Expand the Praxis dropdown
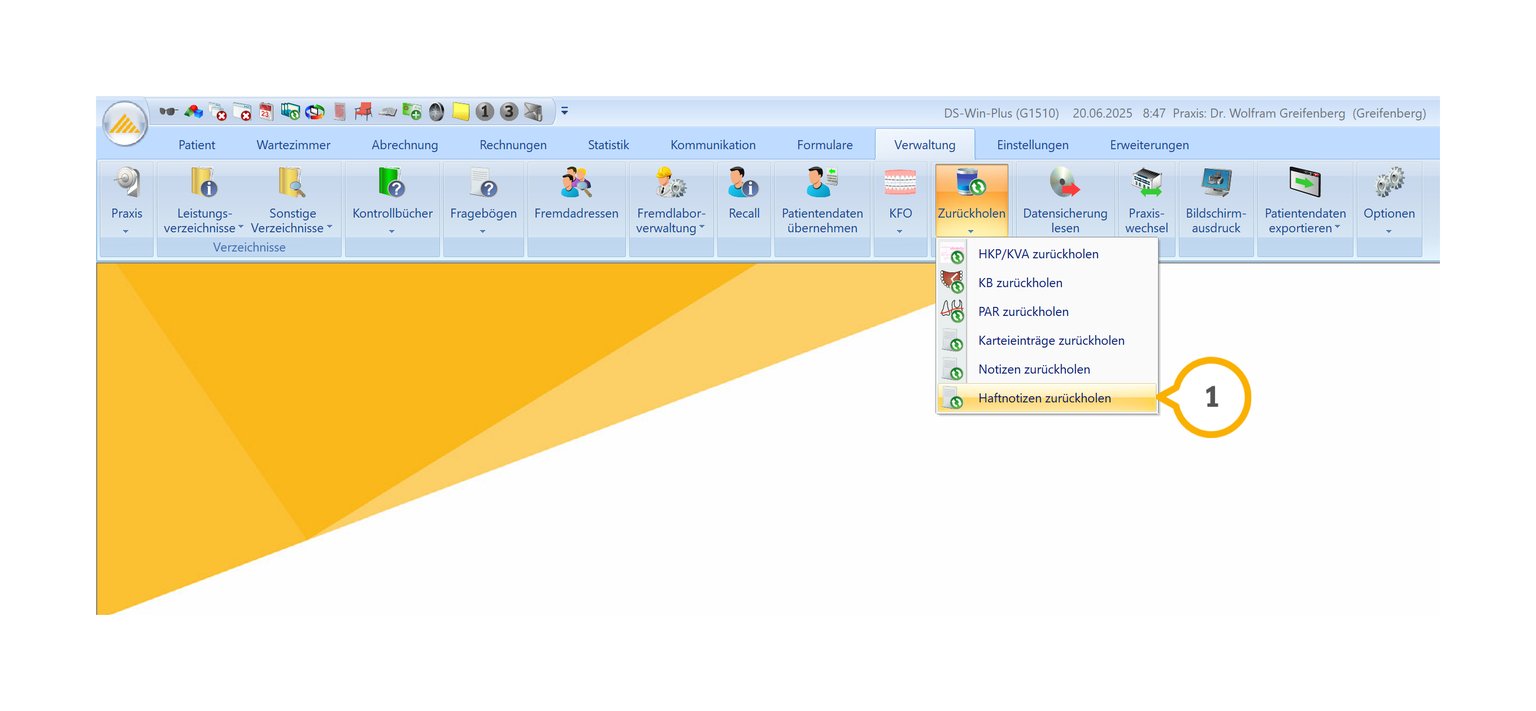Screen dimensions: 1536x711 (x=126, y=231)
